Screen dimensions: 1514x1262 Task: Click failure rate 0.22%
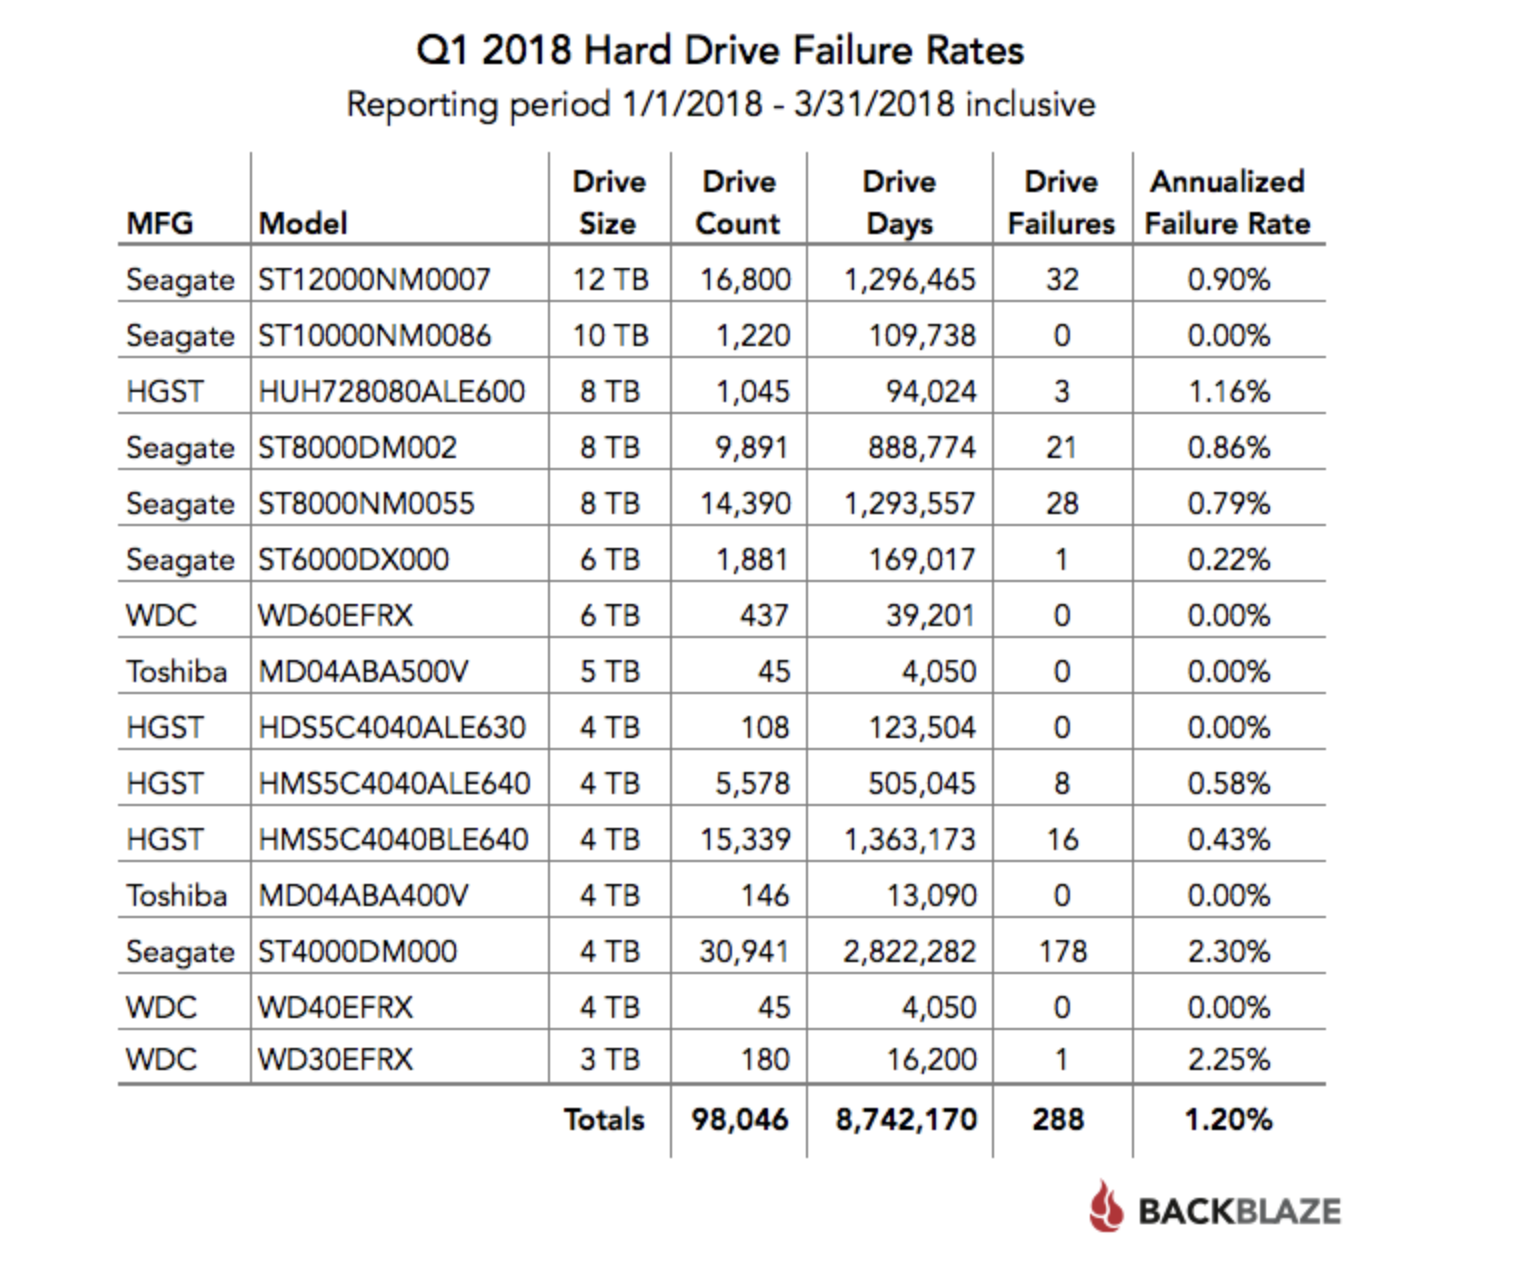[1229, 559]
